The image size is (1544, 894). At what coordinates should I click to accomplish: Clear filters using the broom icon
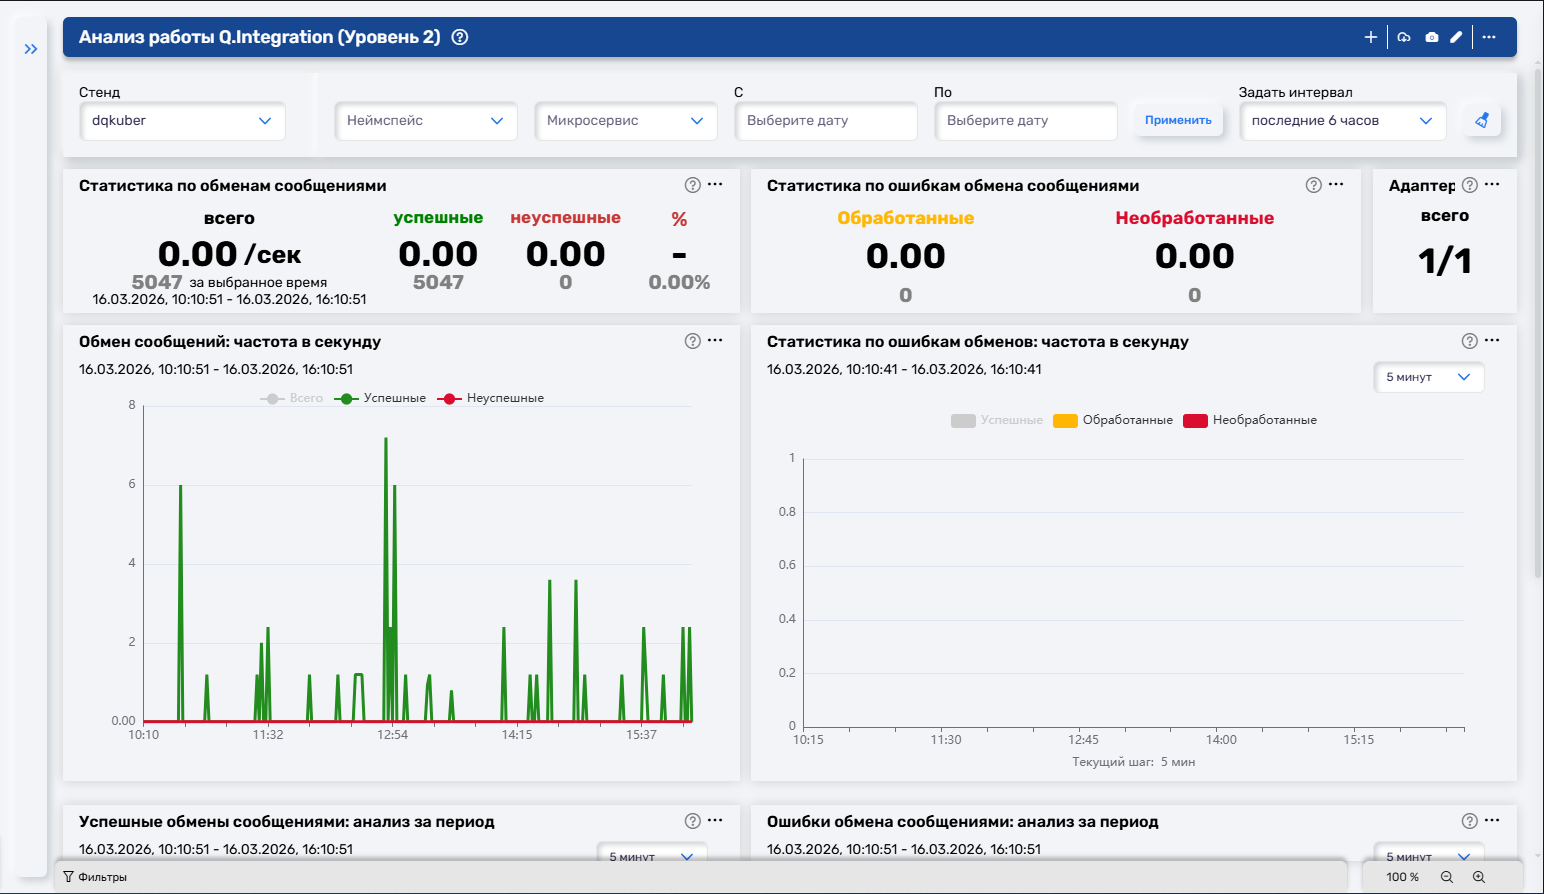tap(1482, 120)
